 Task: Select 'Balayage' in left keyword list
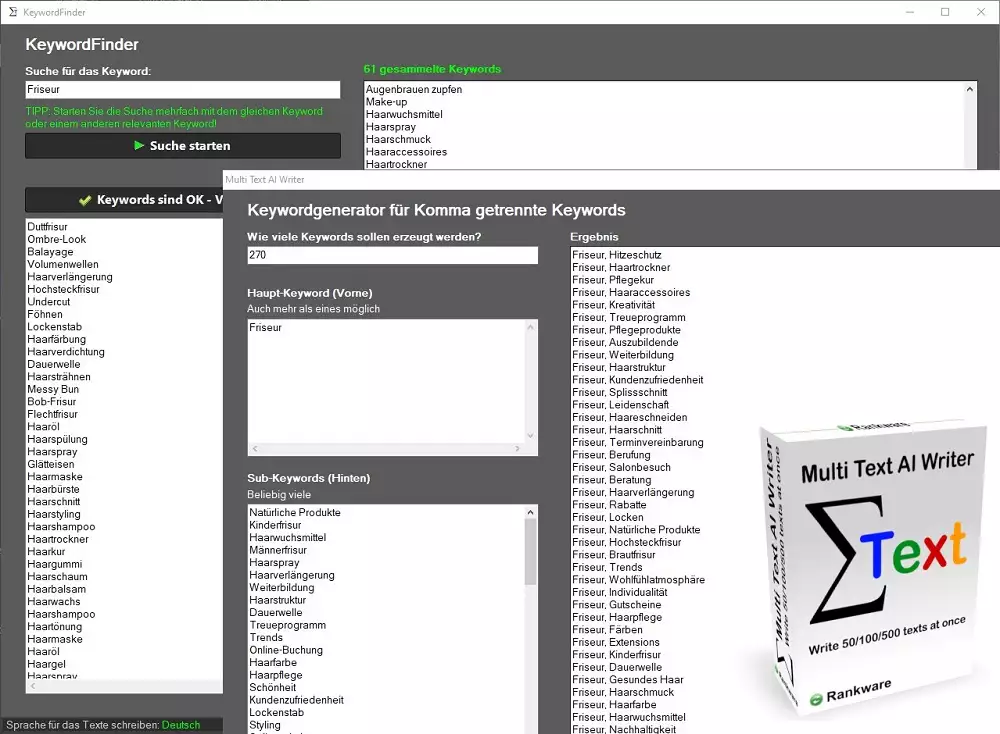[50, 252]
